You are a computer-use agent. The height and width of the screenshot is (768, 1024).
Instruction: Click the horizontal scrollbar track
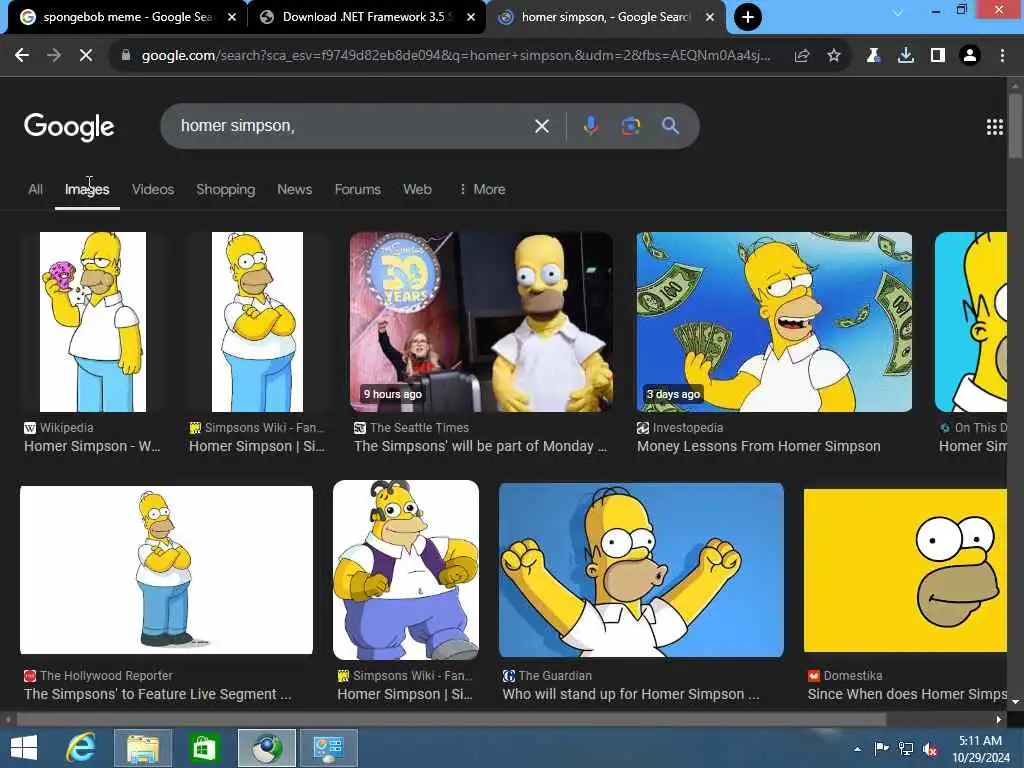pos(503,719)
